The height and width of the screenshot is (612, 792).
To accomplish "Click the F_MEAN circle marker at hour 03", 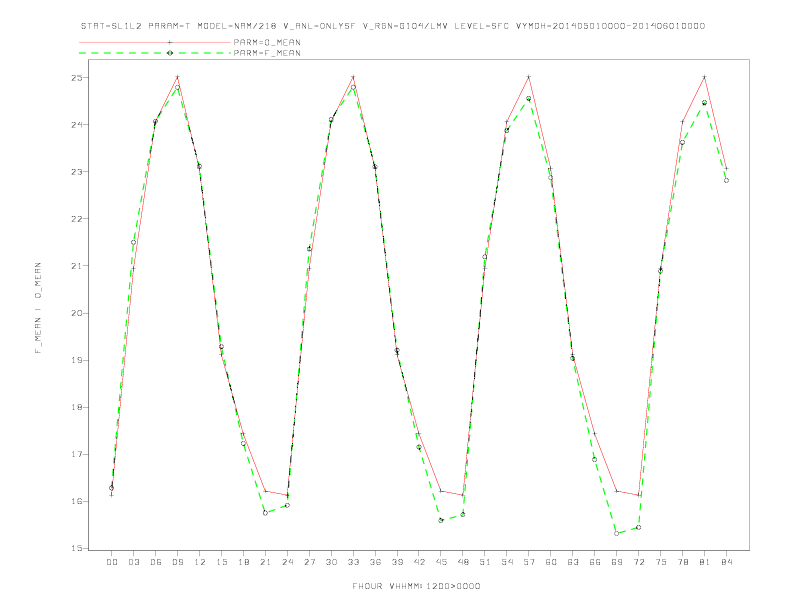I will click(133, 242).
